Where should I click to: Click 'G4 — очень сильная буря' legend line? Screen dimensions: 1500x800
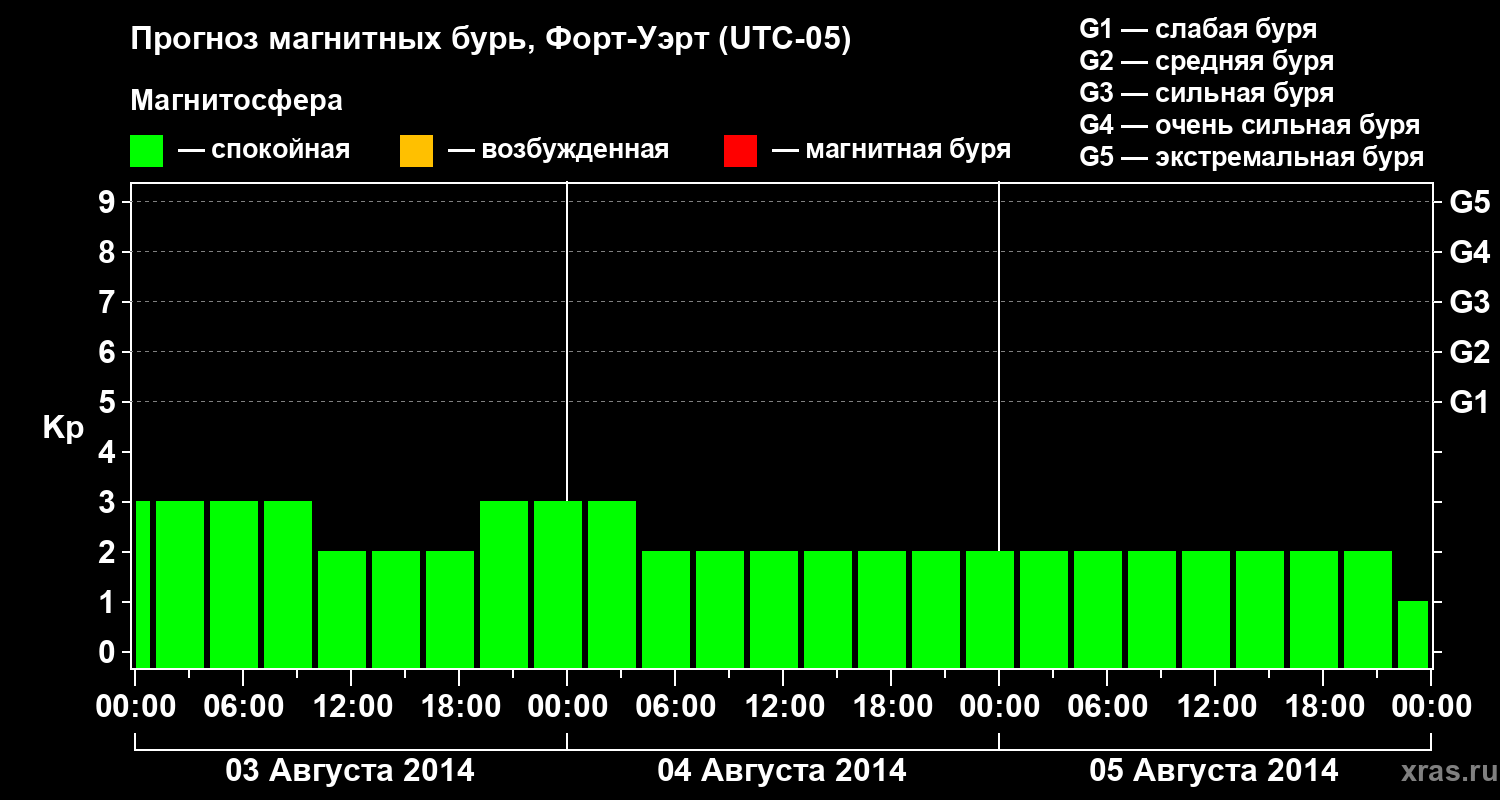click(x=1249, y=125)
